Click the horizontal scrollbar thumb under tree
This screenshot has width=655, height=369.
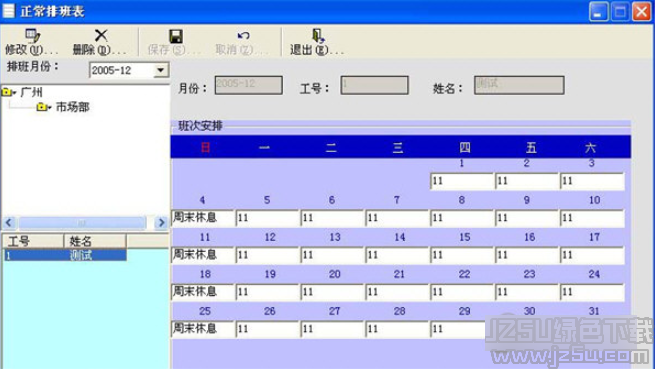coord(82,223)
